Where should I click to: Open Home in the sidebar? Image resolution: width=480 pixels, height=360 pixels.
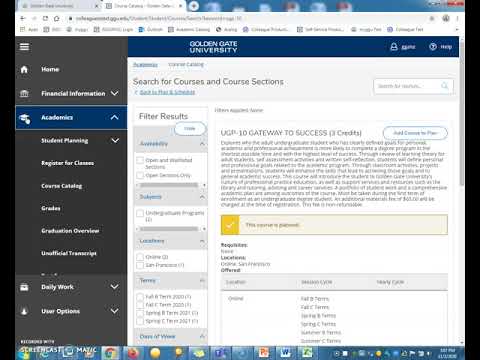click(x=50, y=69)
